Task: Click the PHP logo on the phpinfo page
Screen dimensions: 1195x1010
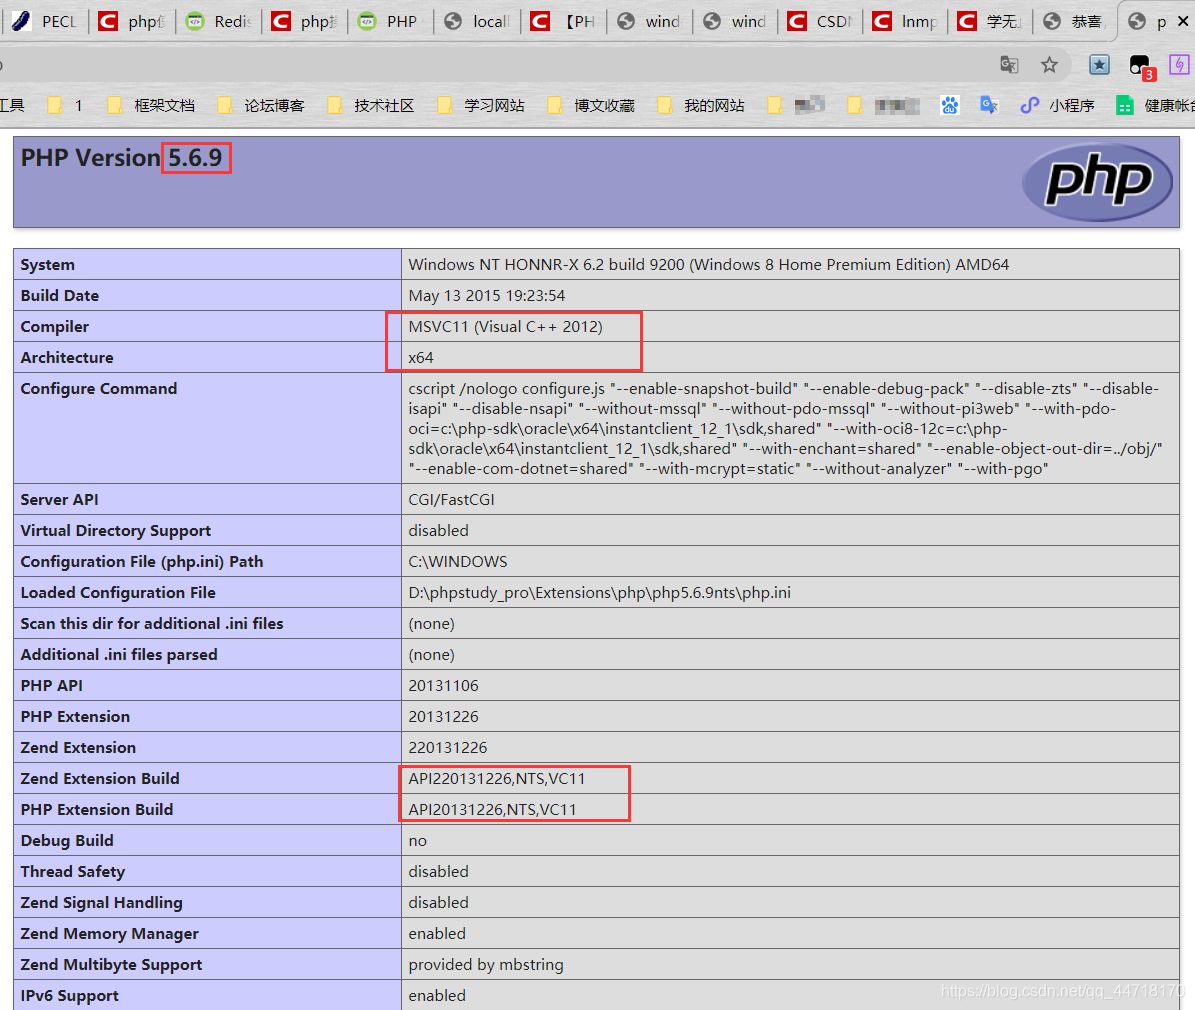Action: pos(1097,183)
